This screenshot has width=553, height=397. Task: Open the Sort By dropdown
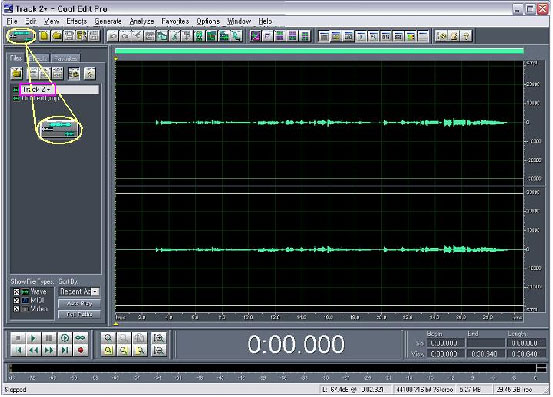(x=79, y=292)
